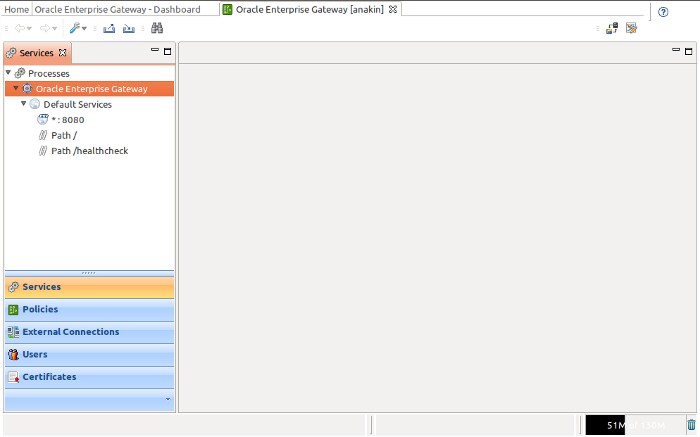Open the back arrow history dropdown
700x437 pixels.
point(29,29)
